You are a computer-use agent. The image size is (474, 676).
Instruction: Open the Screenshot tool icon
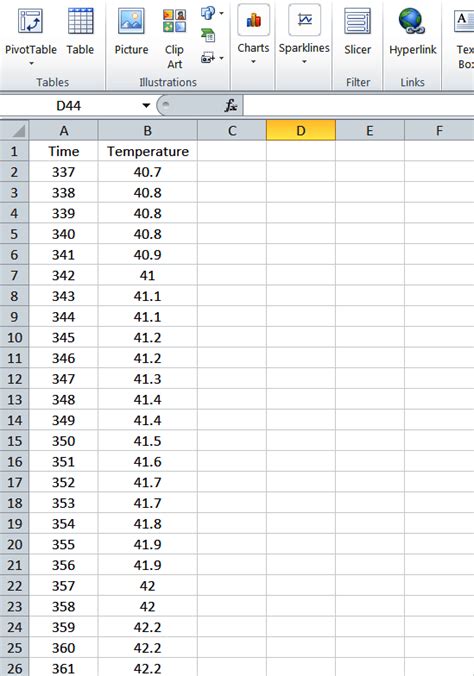tap(208, 57)
